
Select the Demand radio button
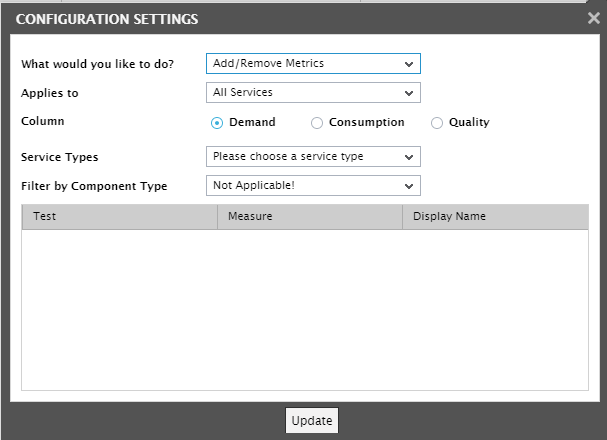click(217, 123)
